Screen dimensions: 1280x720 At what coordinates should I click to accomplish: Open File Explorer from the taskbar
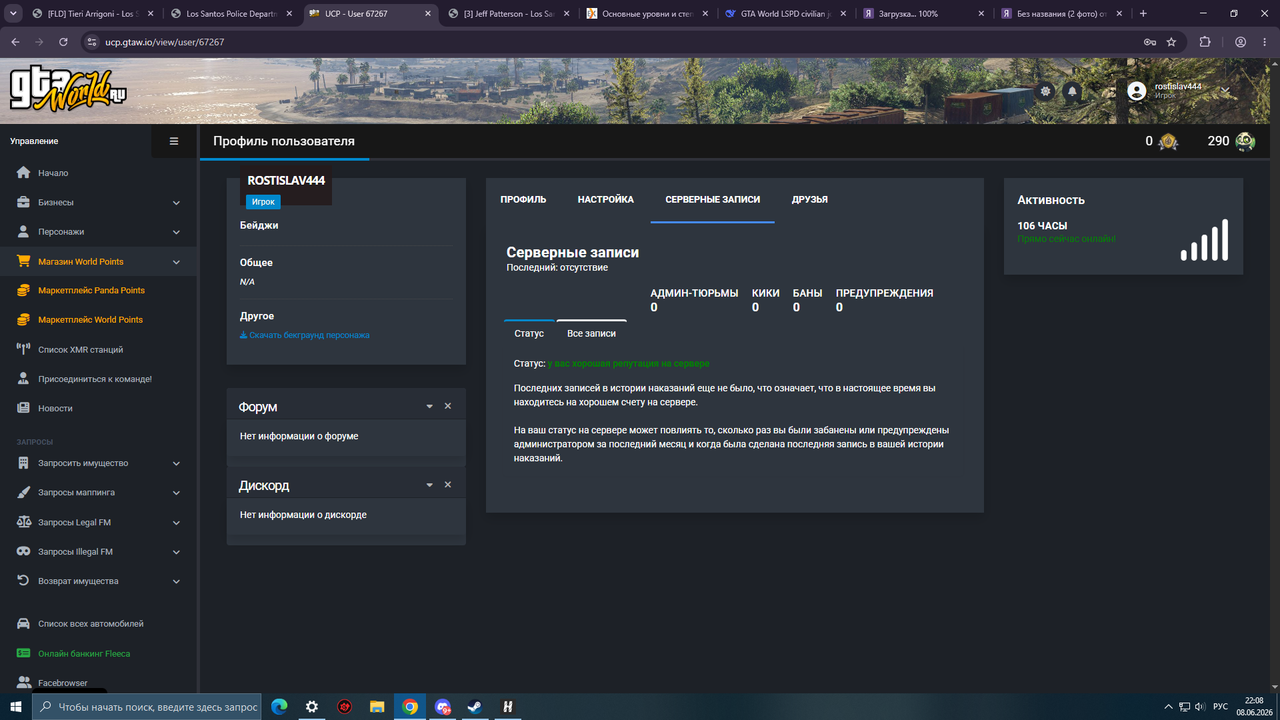coord(377,706)
